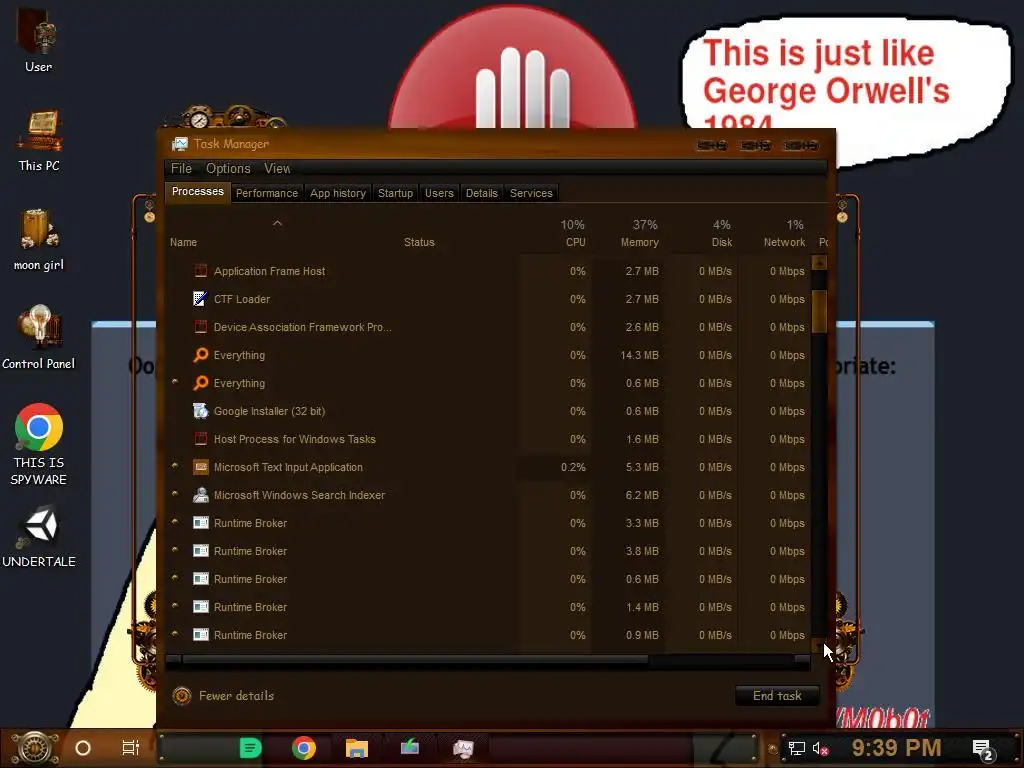Click the Device Association Framework process icon

tap(200, 327)
